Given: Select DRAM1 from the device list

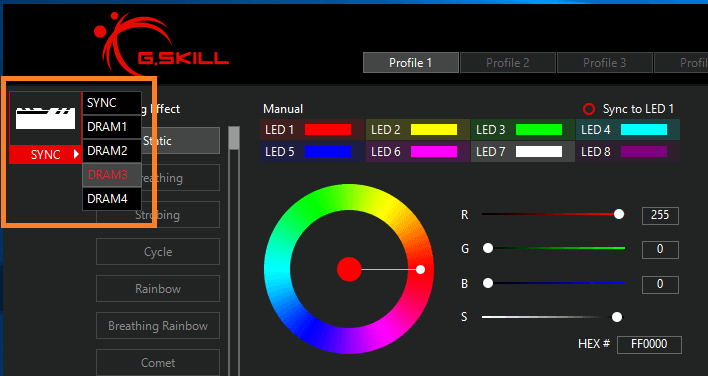Looking at the screenshot, I should [112, 127].
